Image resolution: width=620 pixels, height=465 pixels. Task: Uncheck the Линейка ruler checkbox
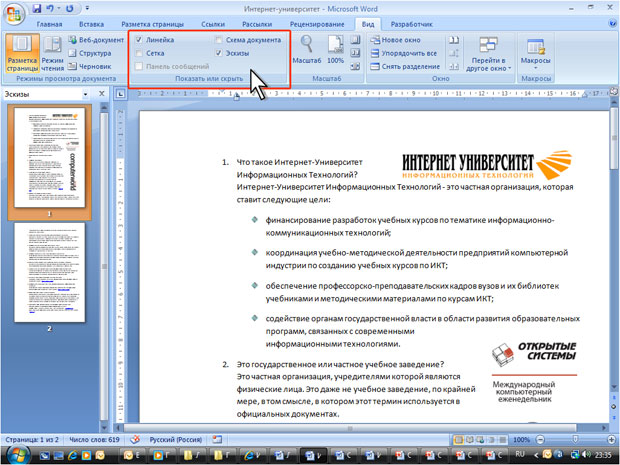[139, 40]
